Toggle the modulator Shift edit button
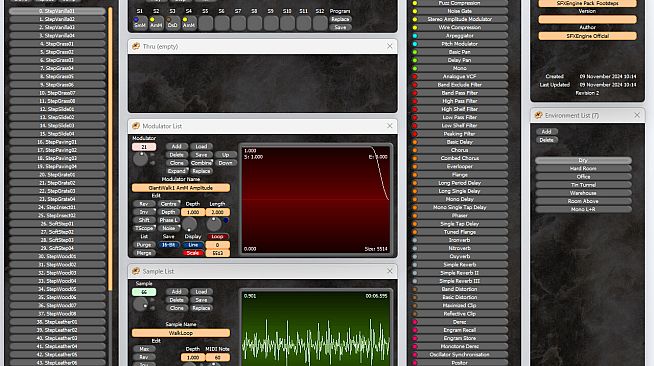Screen dimensions: 654x366 [x=144, y=220]
